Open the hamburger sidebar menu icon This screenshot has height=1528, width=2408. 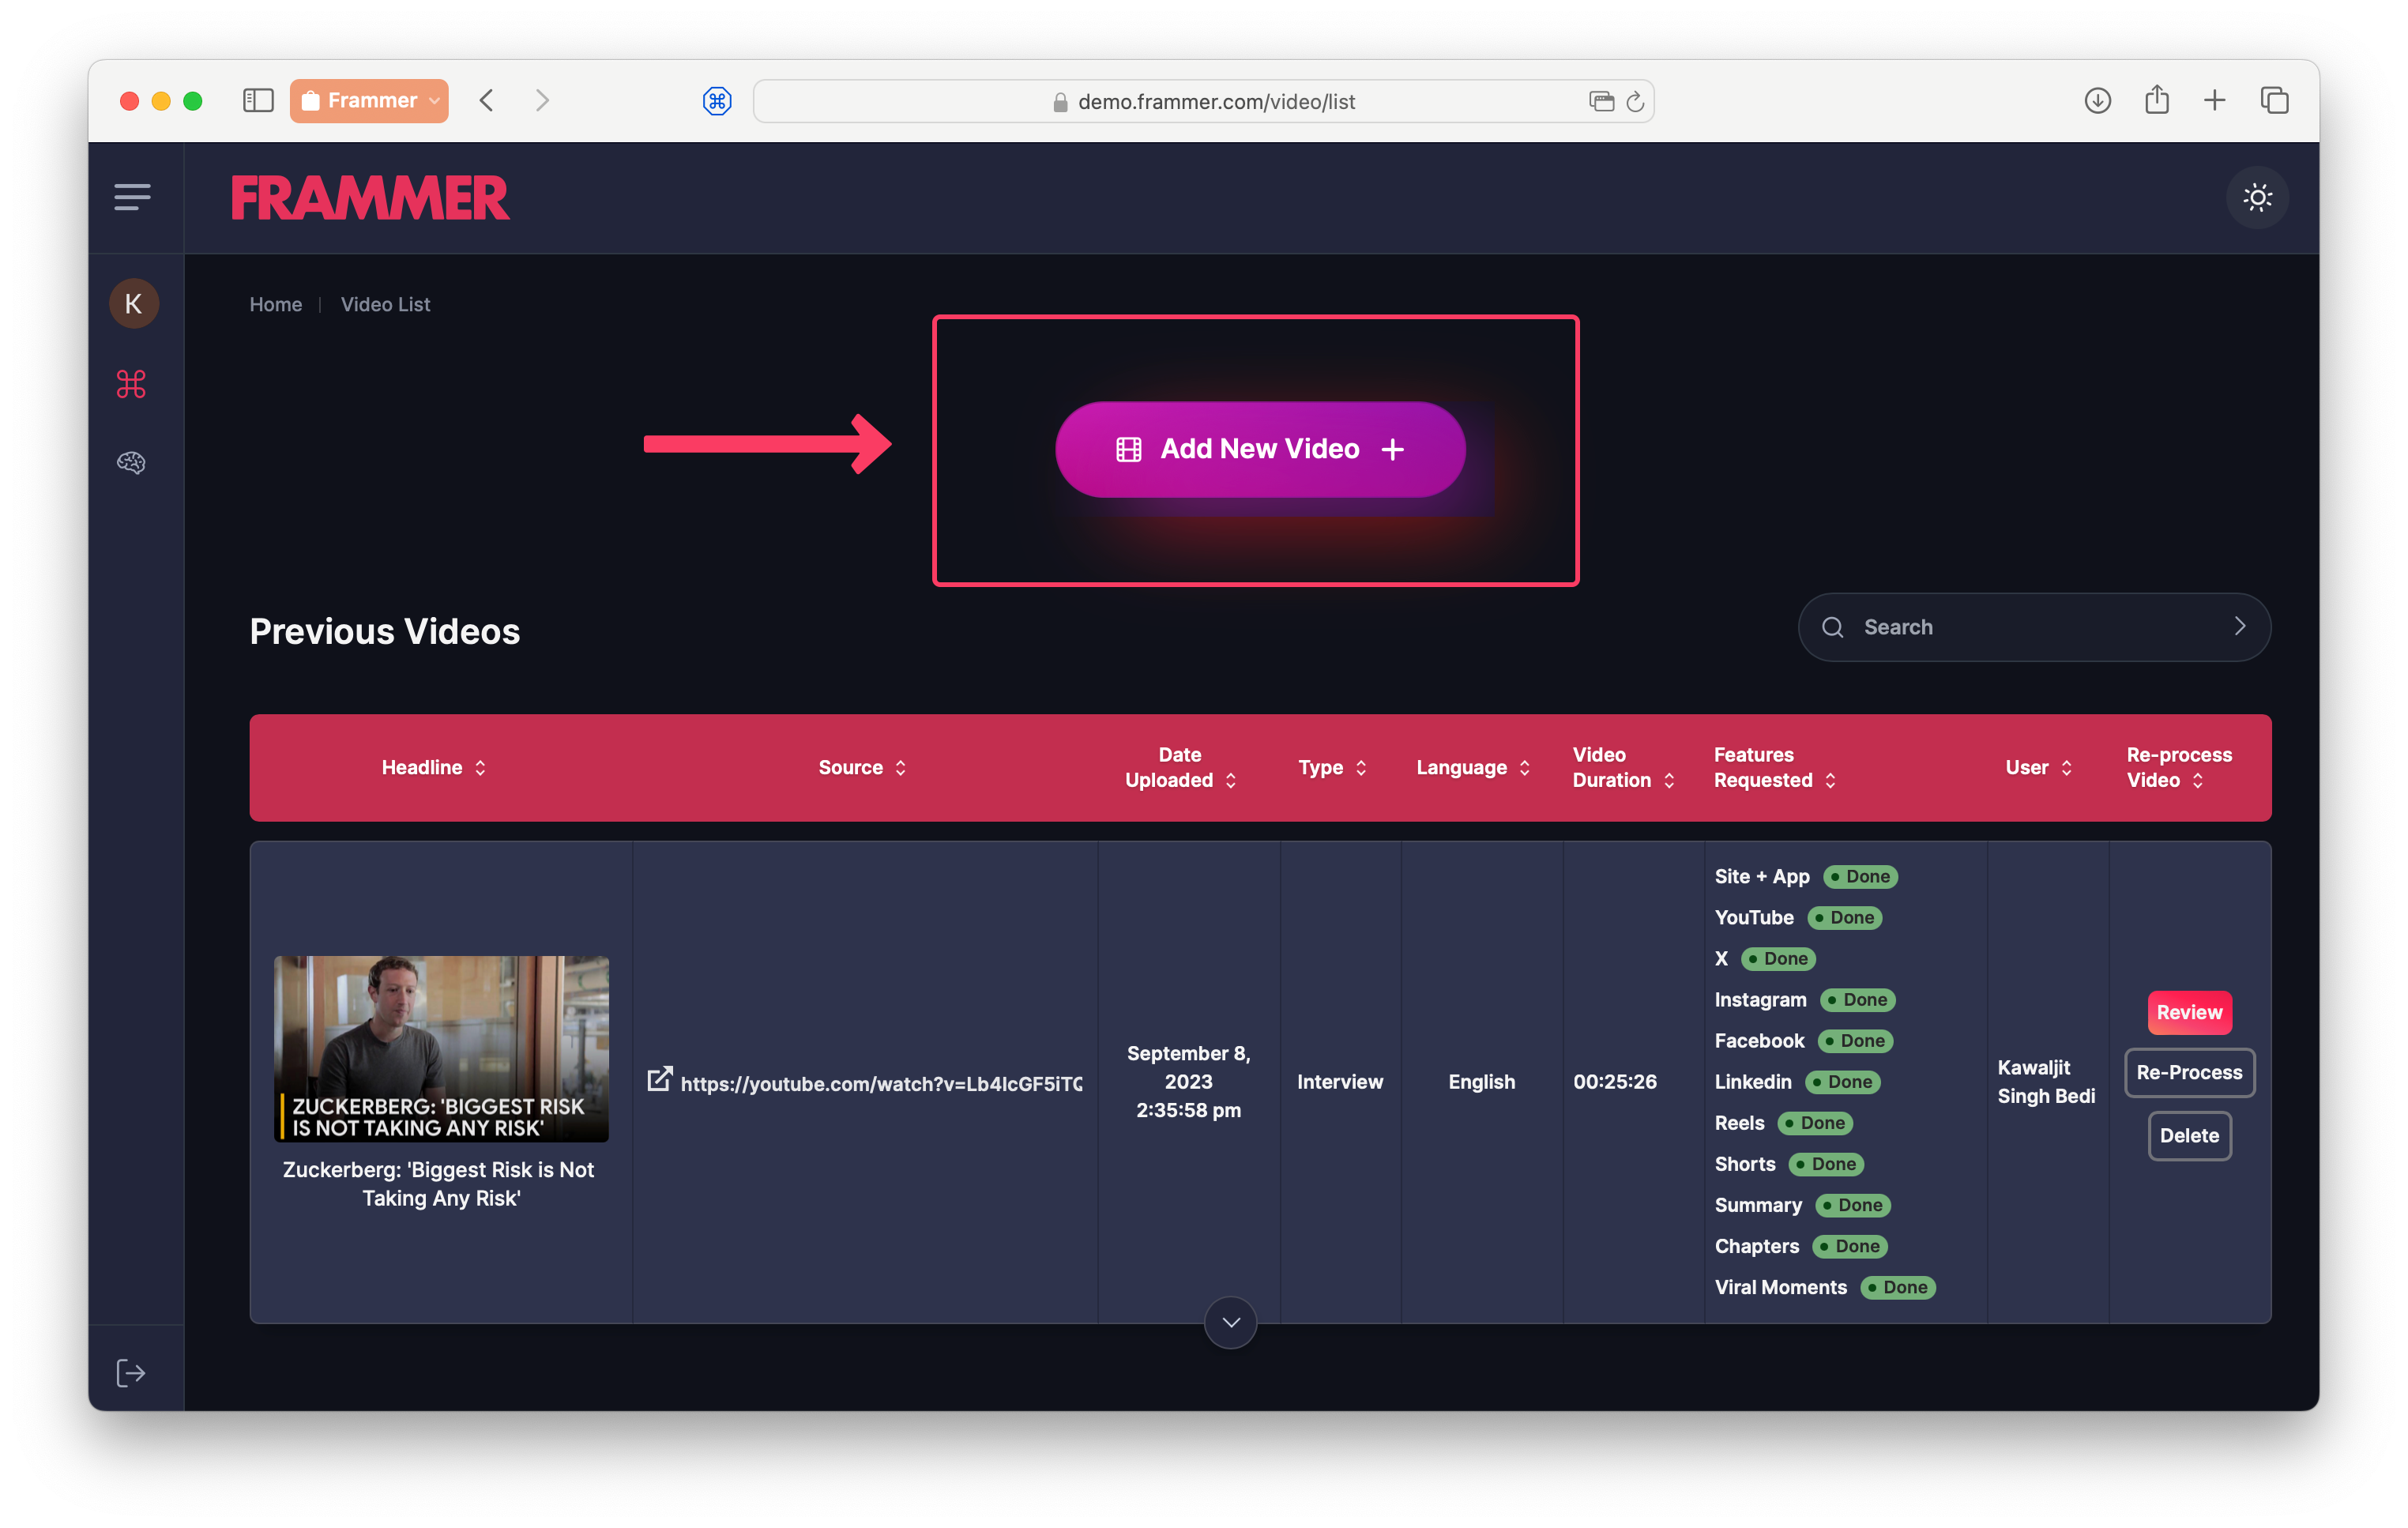(132, 197)
